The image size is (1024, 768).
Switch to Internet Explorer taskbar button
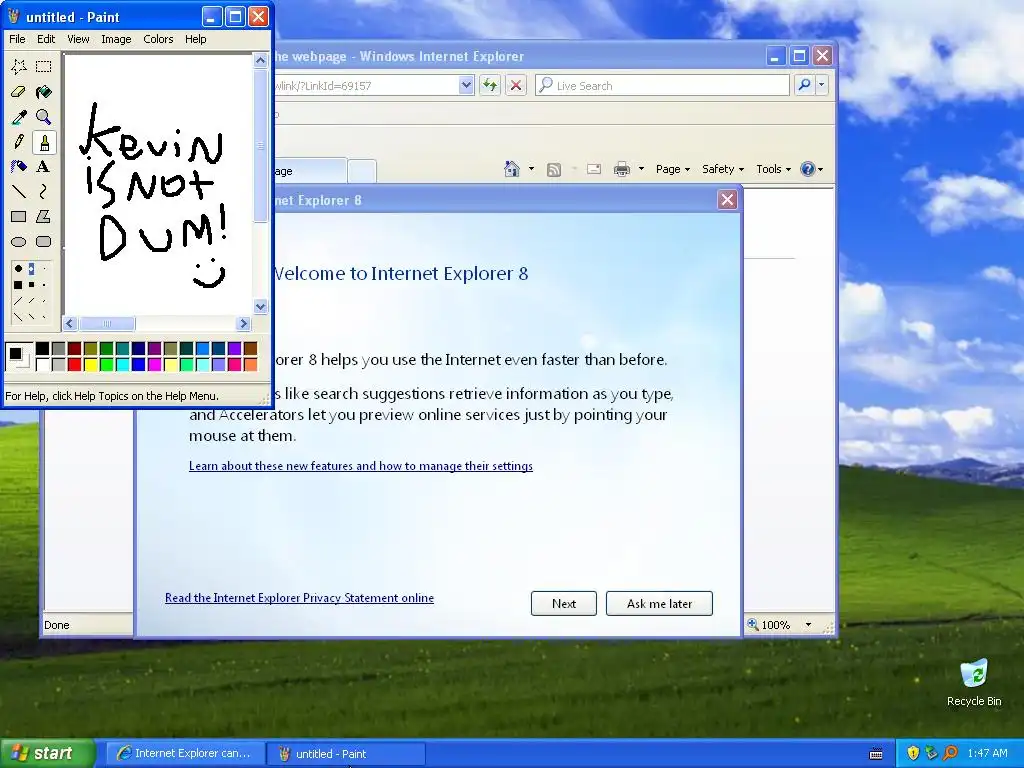click(x=185, y=753)
